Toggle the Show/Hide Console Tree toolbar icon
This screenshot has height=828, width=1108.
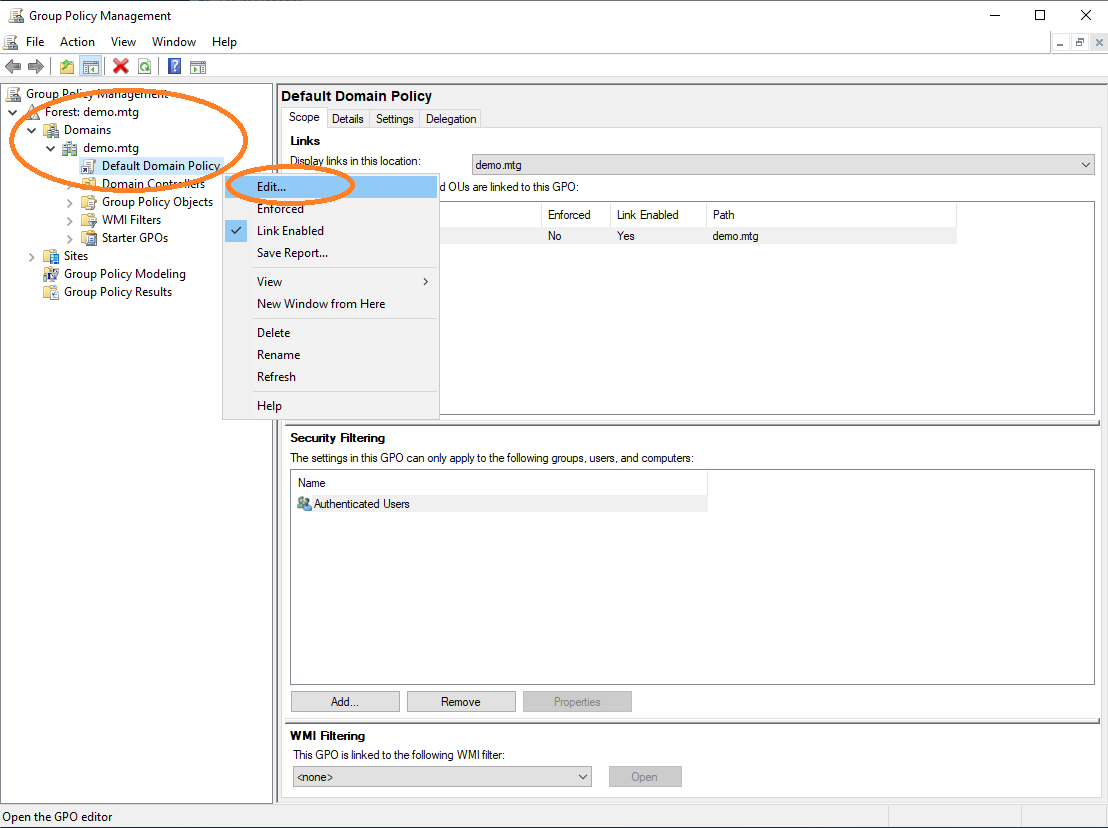pyautogui.click(x=91, y=67)
